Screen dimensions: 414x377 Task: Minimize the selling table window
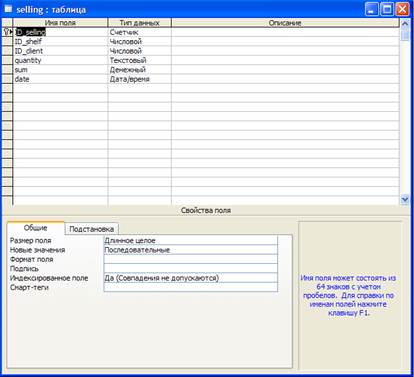click(x=372, y=9)
